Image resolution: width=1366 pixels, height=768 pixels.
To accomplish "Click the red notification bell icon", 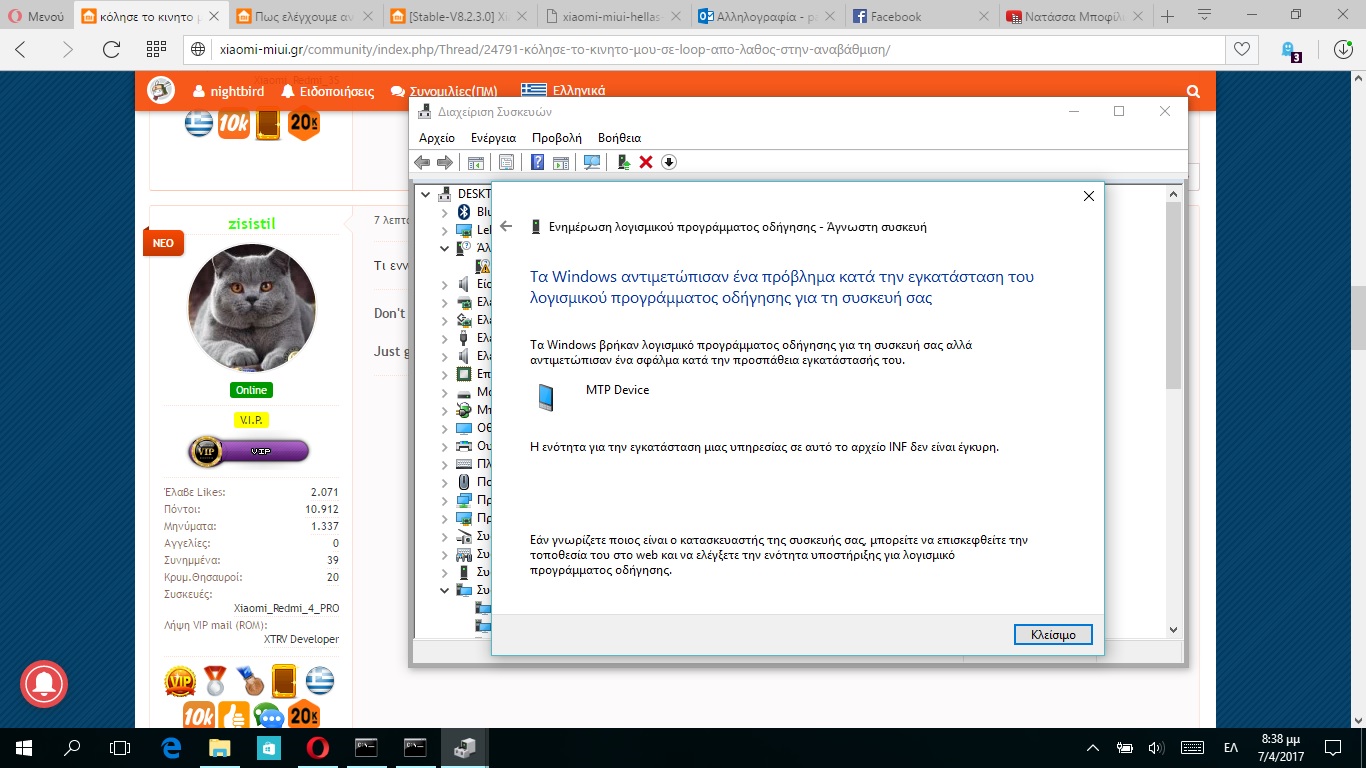I will click(43, 684).
